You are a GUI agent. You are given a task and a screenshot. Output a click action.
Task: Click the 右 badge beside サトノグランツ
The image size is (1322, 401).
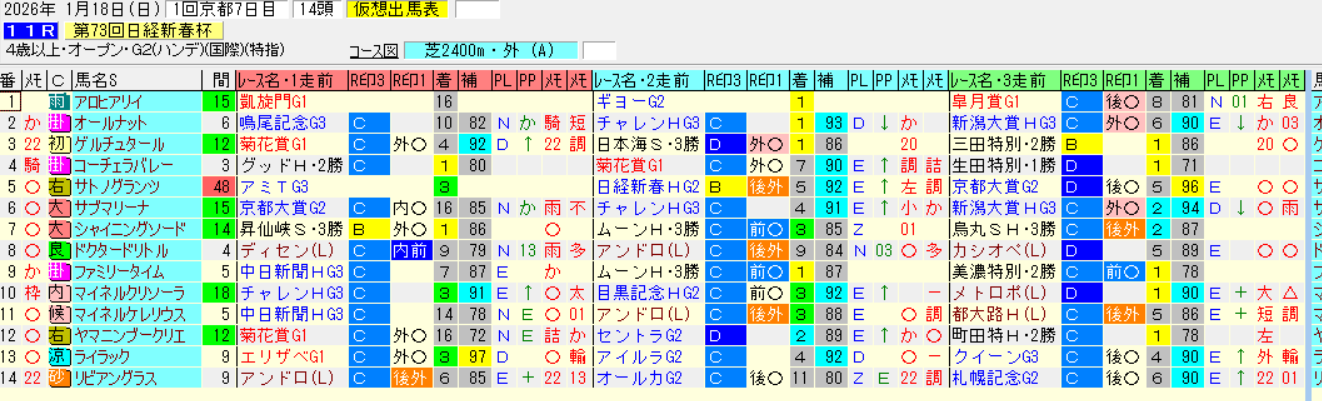(59, 186)
